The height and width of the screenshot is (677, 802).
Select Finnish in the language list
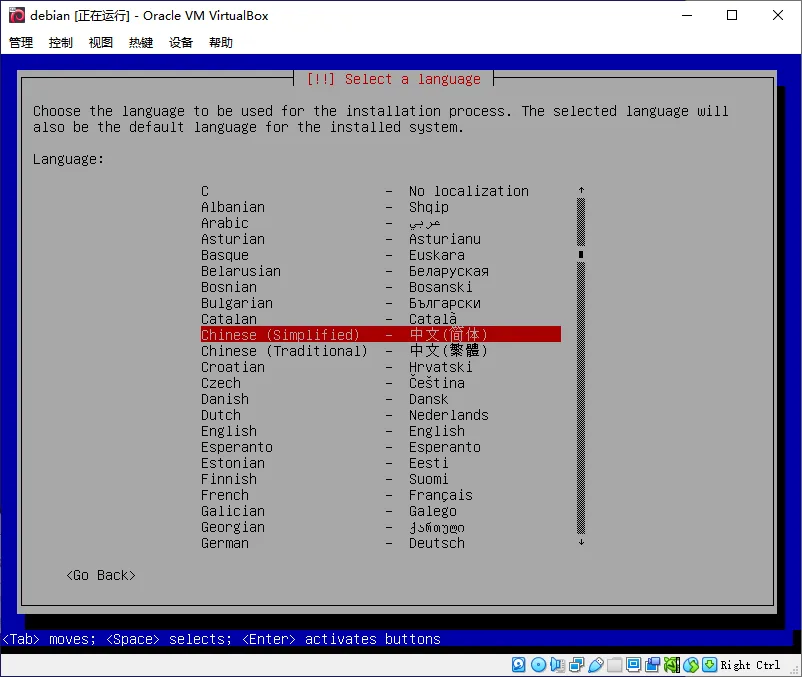381,479
